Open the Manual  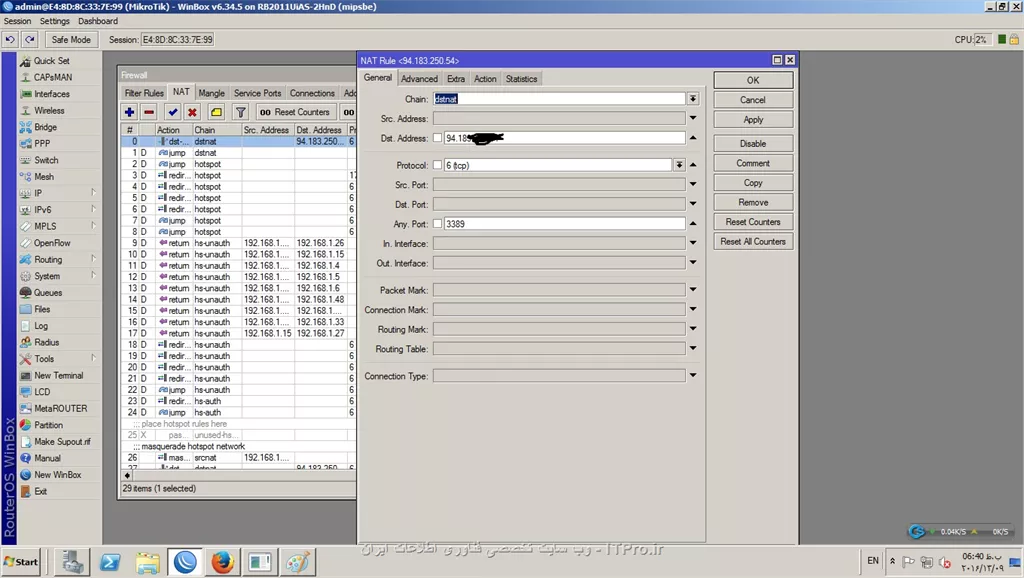pos(47,458)
